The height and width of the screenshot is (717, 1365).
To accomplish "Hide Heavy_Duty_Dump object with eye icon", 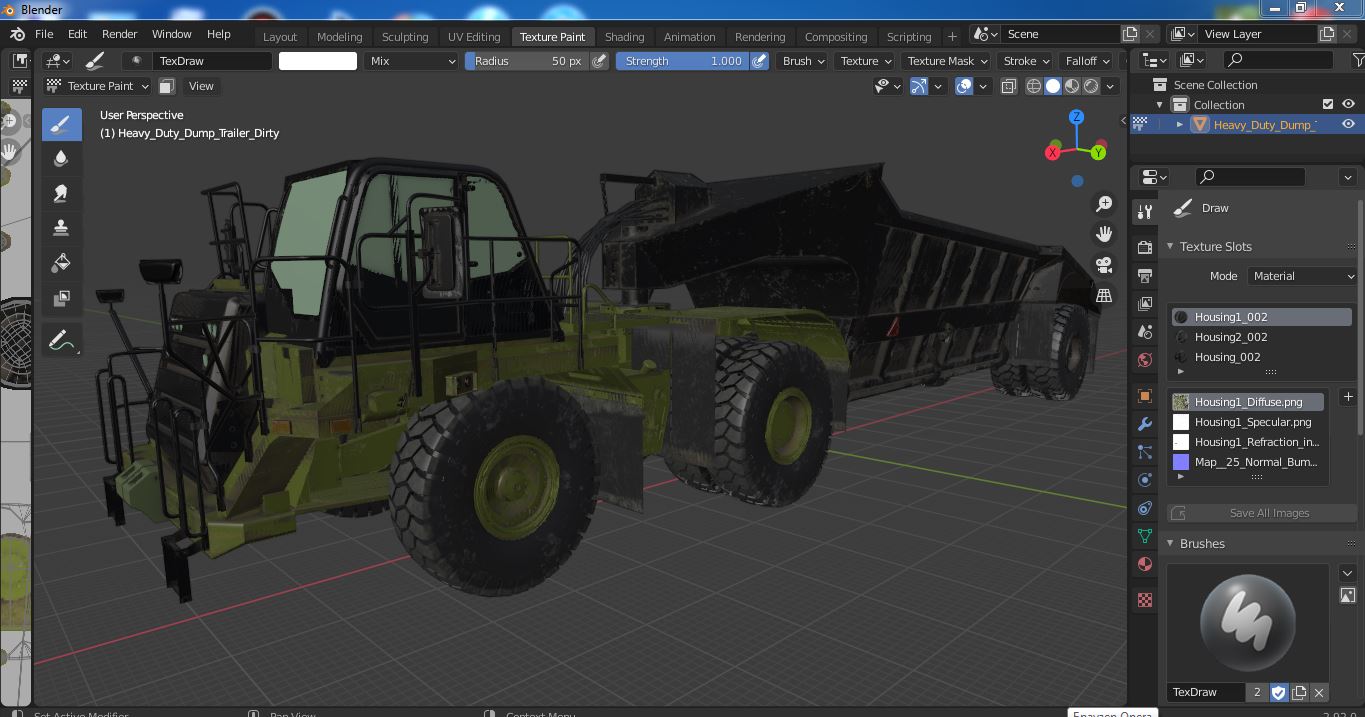I will [x=1348, y=124].
